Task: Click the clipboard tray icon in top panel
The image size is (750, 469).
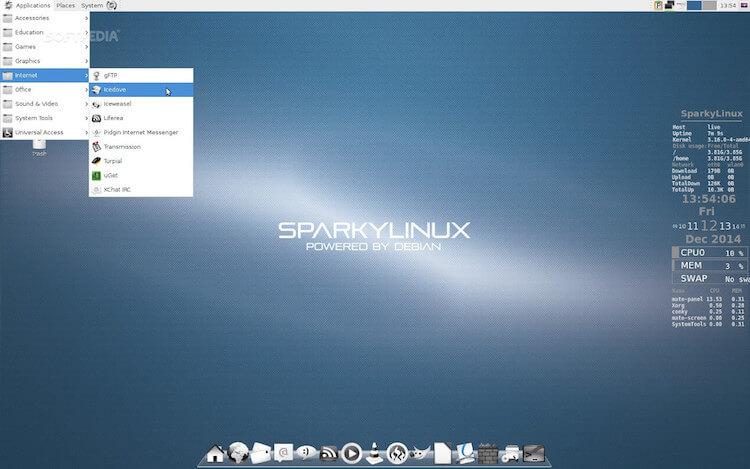Action: tap(658, 5)
